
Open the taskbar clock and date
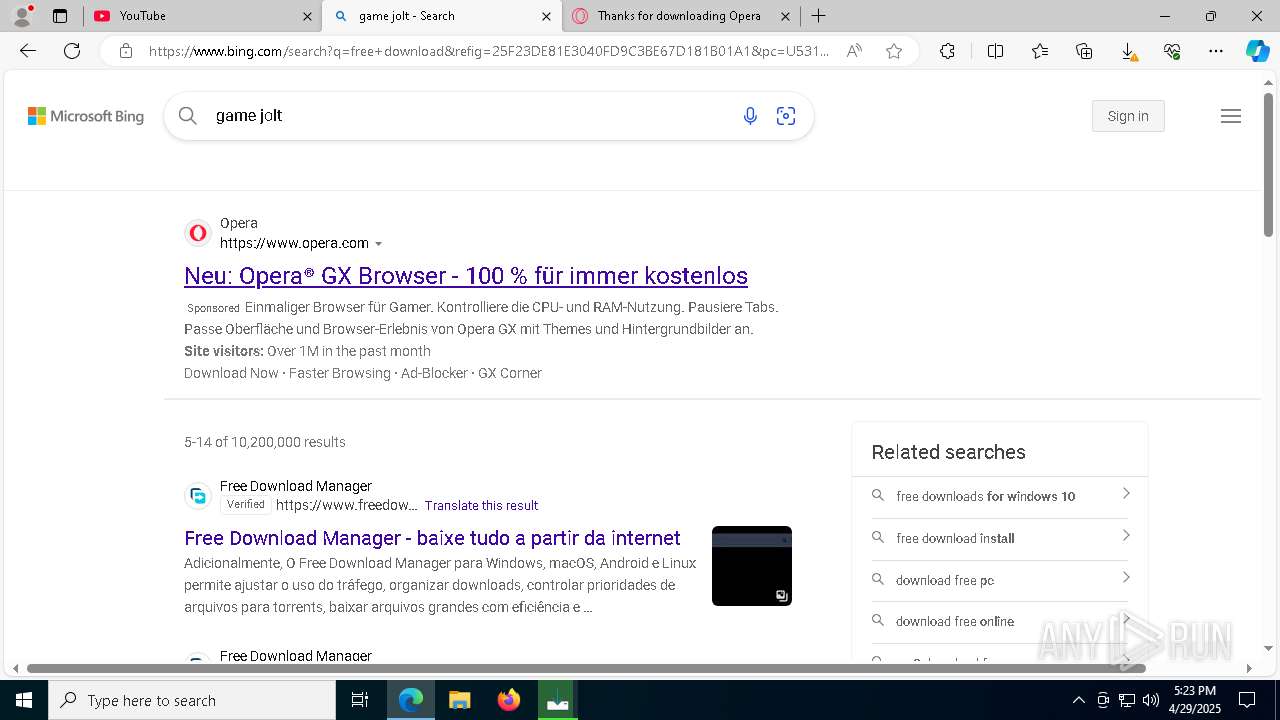coord(1195,700)
